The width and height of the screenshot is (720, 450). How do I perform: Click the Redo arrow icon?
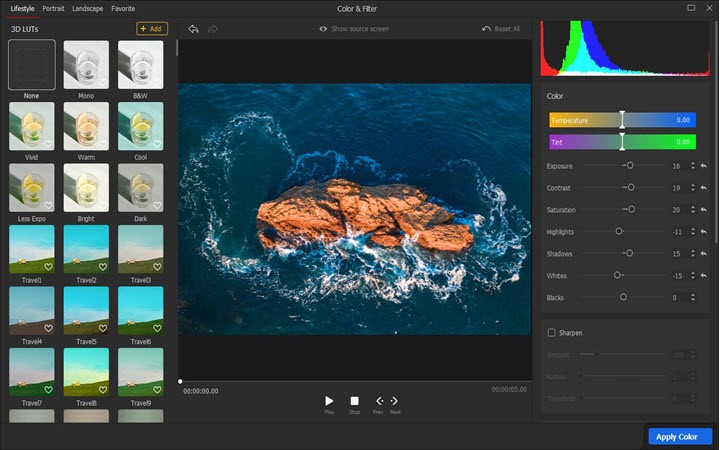(212, 29)
